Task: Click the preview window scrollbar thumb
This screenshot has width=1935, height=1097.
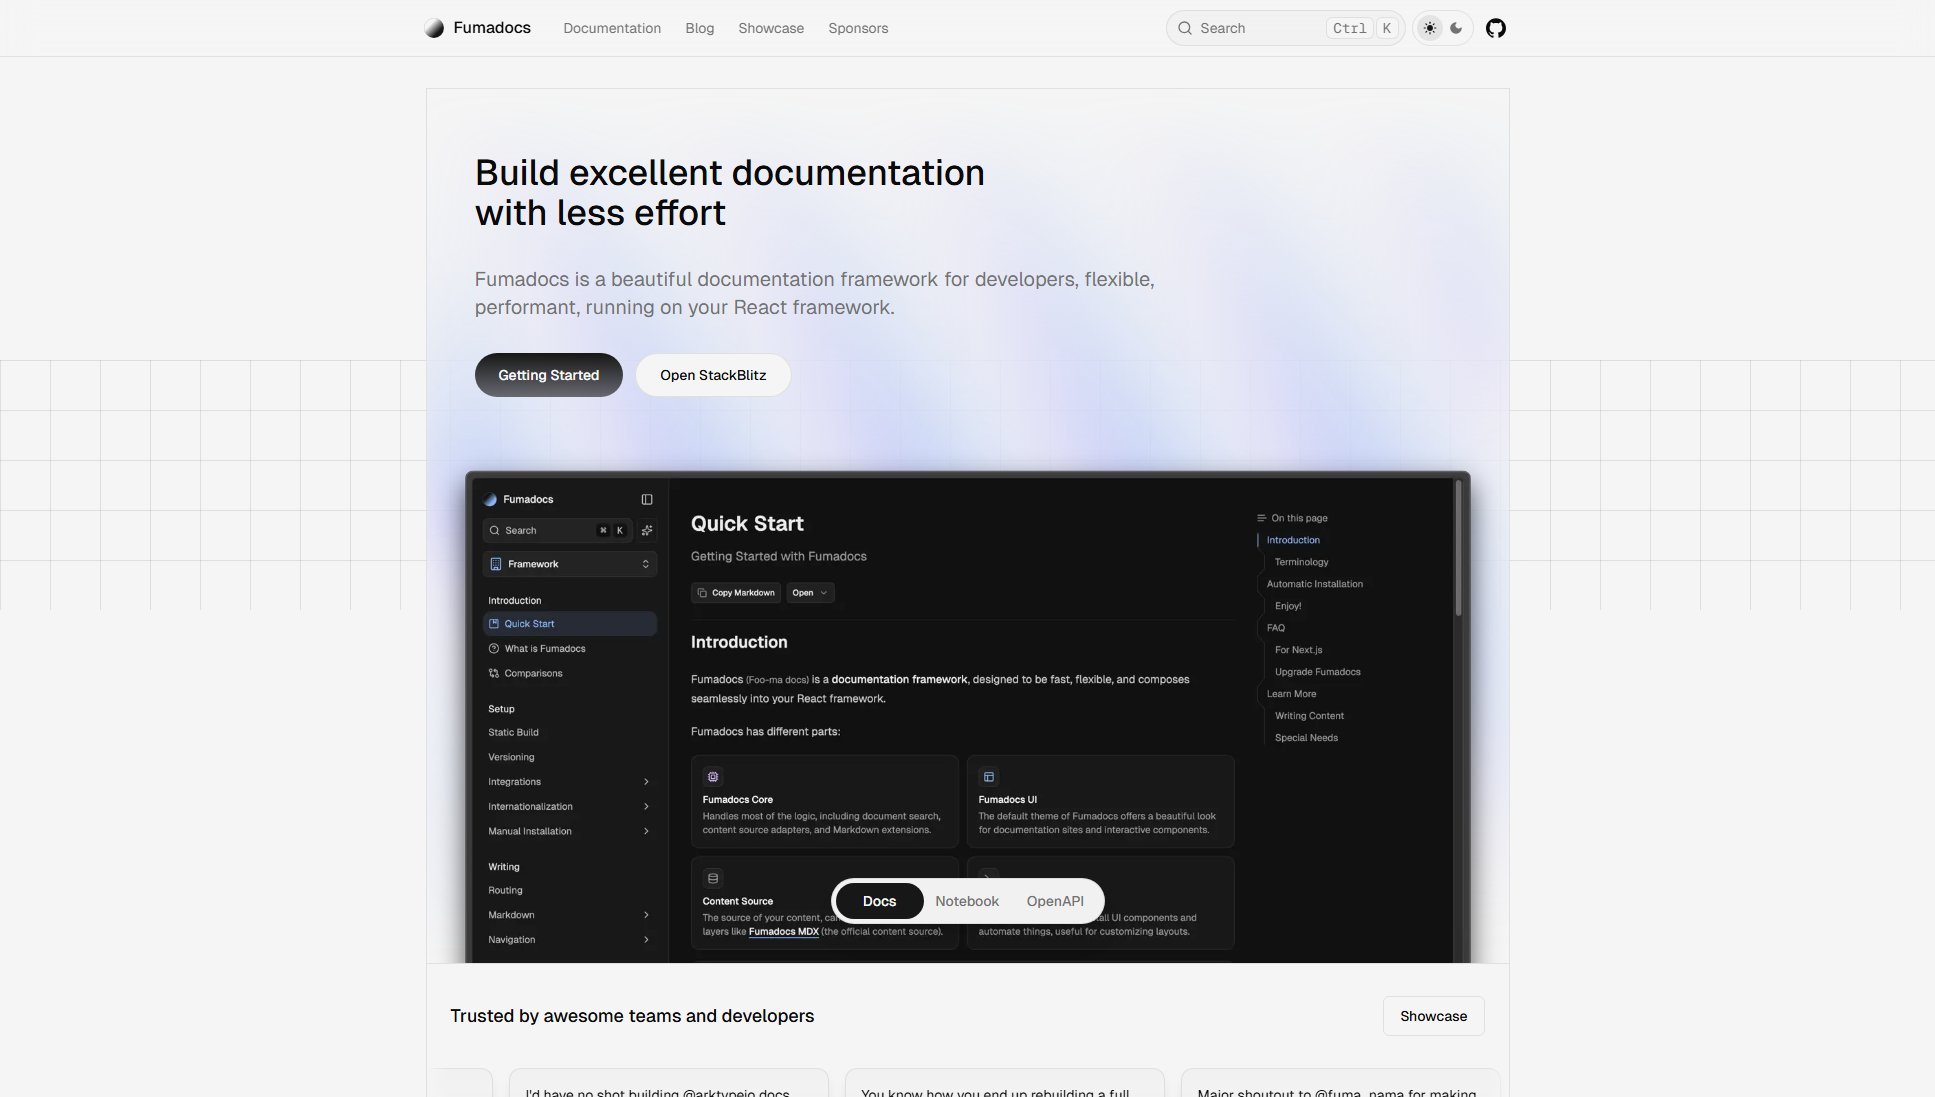Action: point(1458,548)
